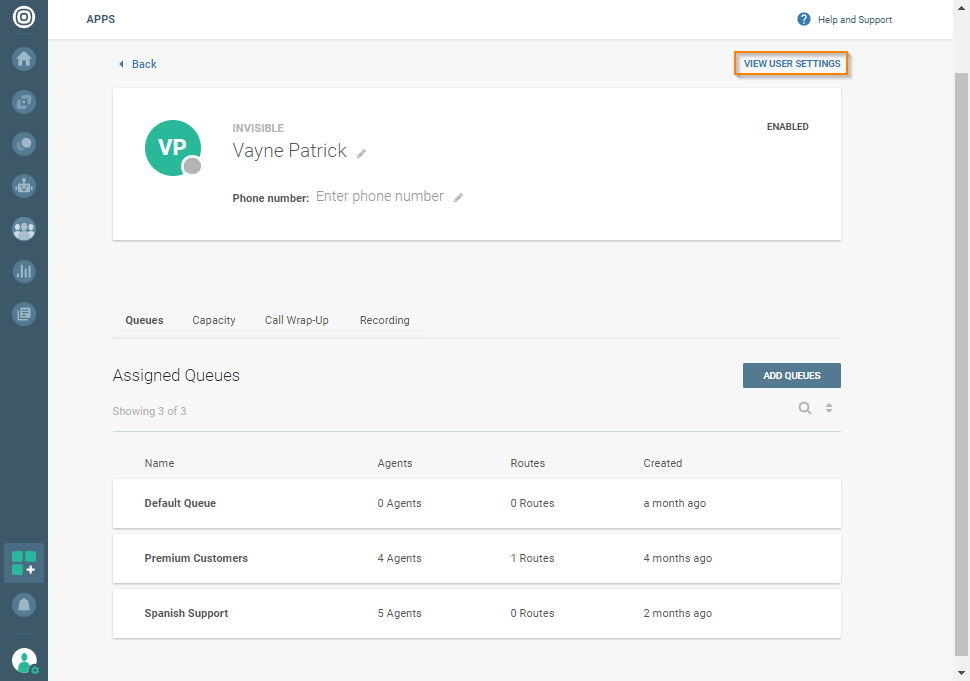The width and height of the screenshot is (970, 681).
Task: Switch to the Capacity tab
Action: click(x=214, y=320)
